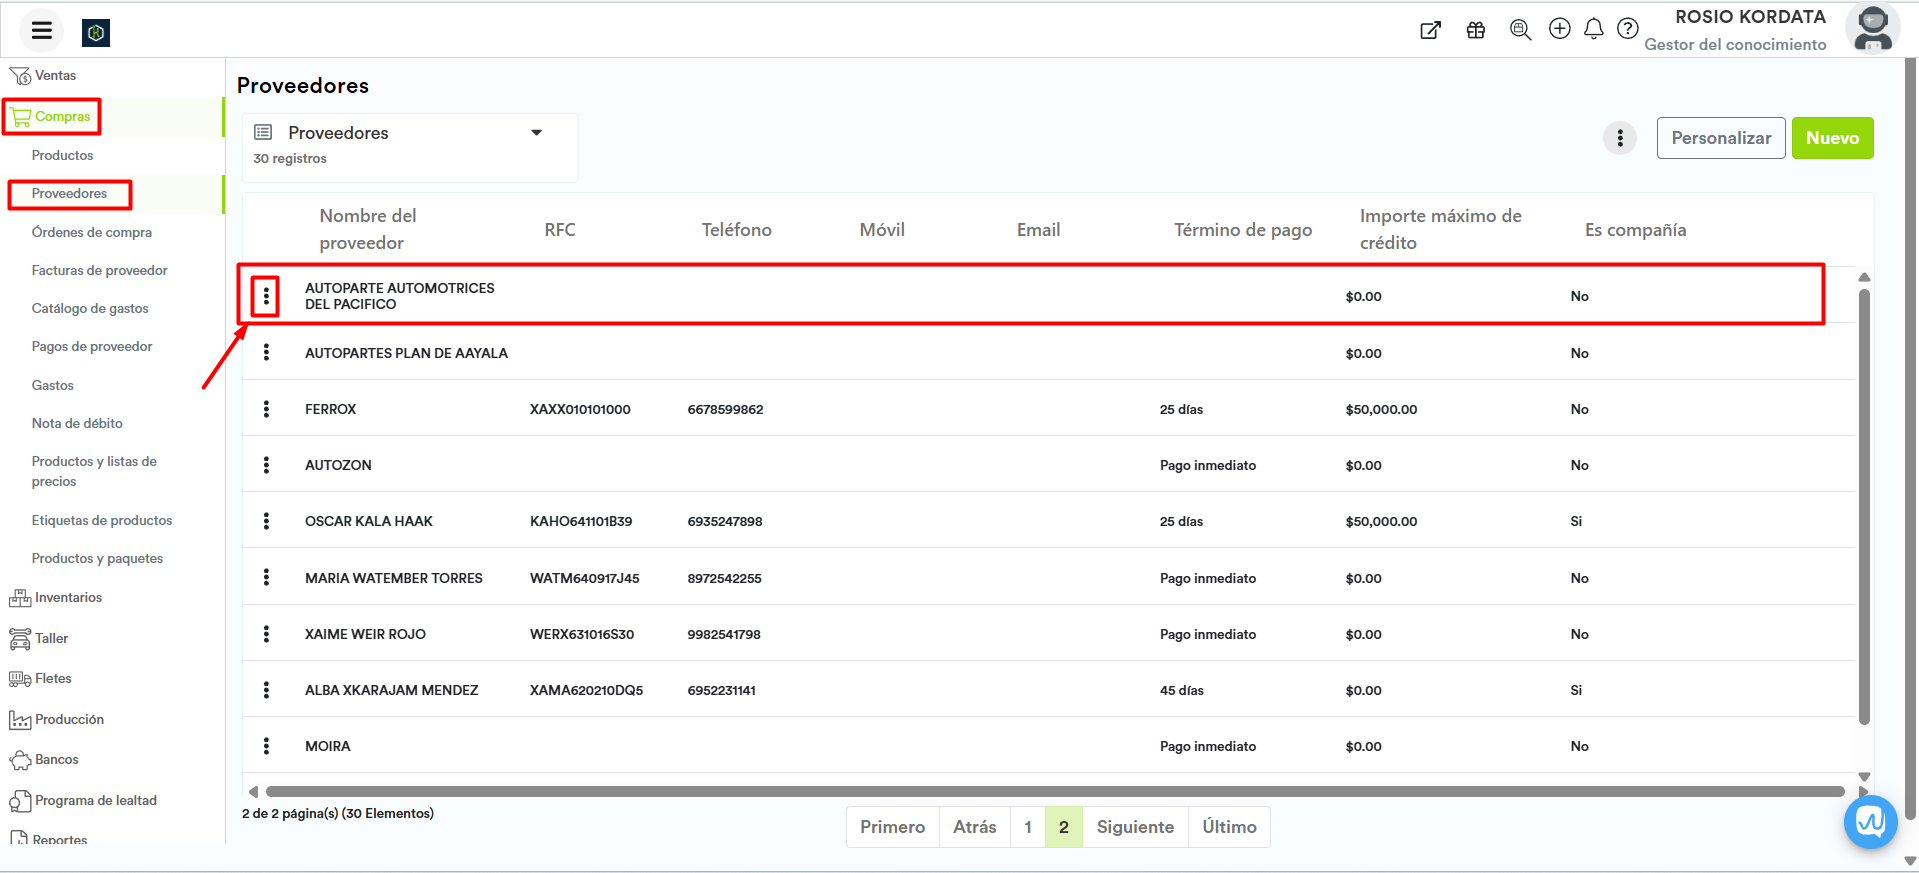This screenshot has height=873, width=1919.
Task: Open the hamburger main menu
Action: (41, 30)
